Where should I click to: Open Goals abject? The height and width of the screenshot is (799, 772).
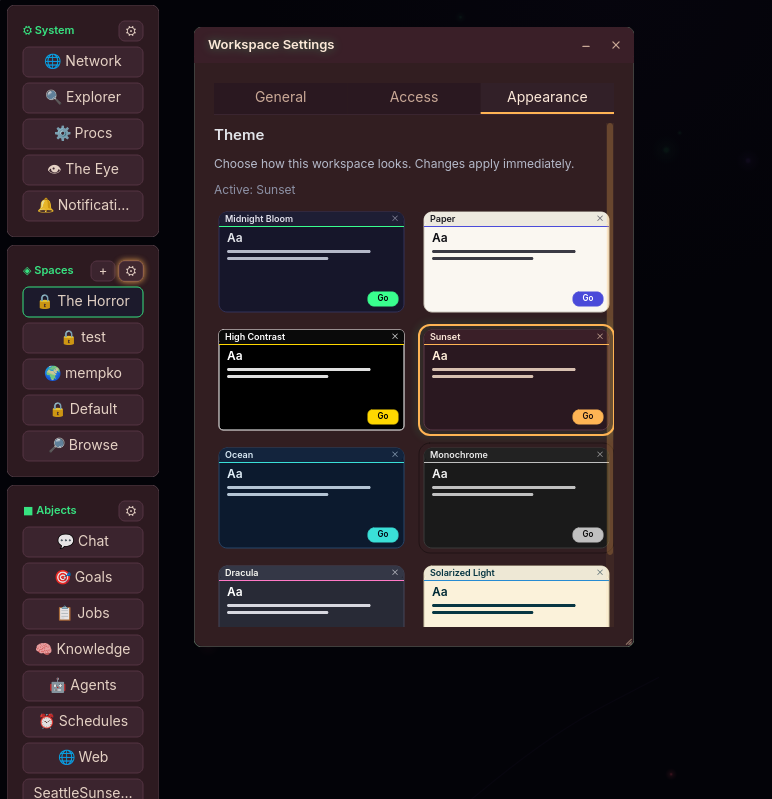pos(83,578)
